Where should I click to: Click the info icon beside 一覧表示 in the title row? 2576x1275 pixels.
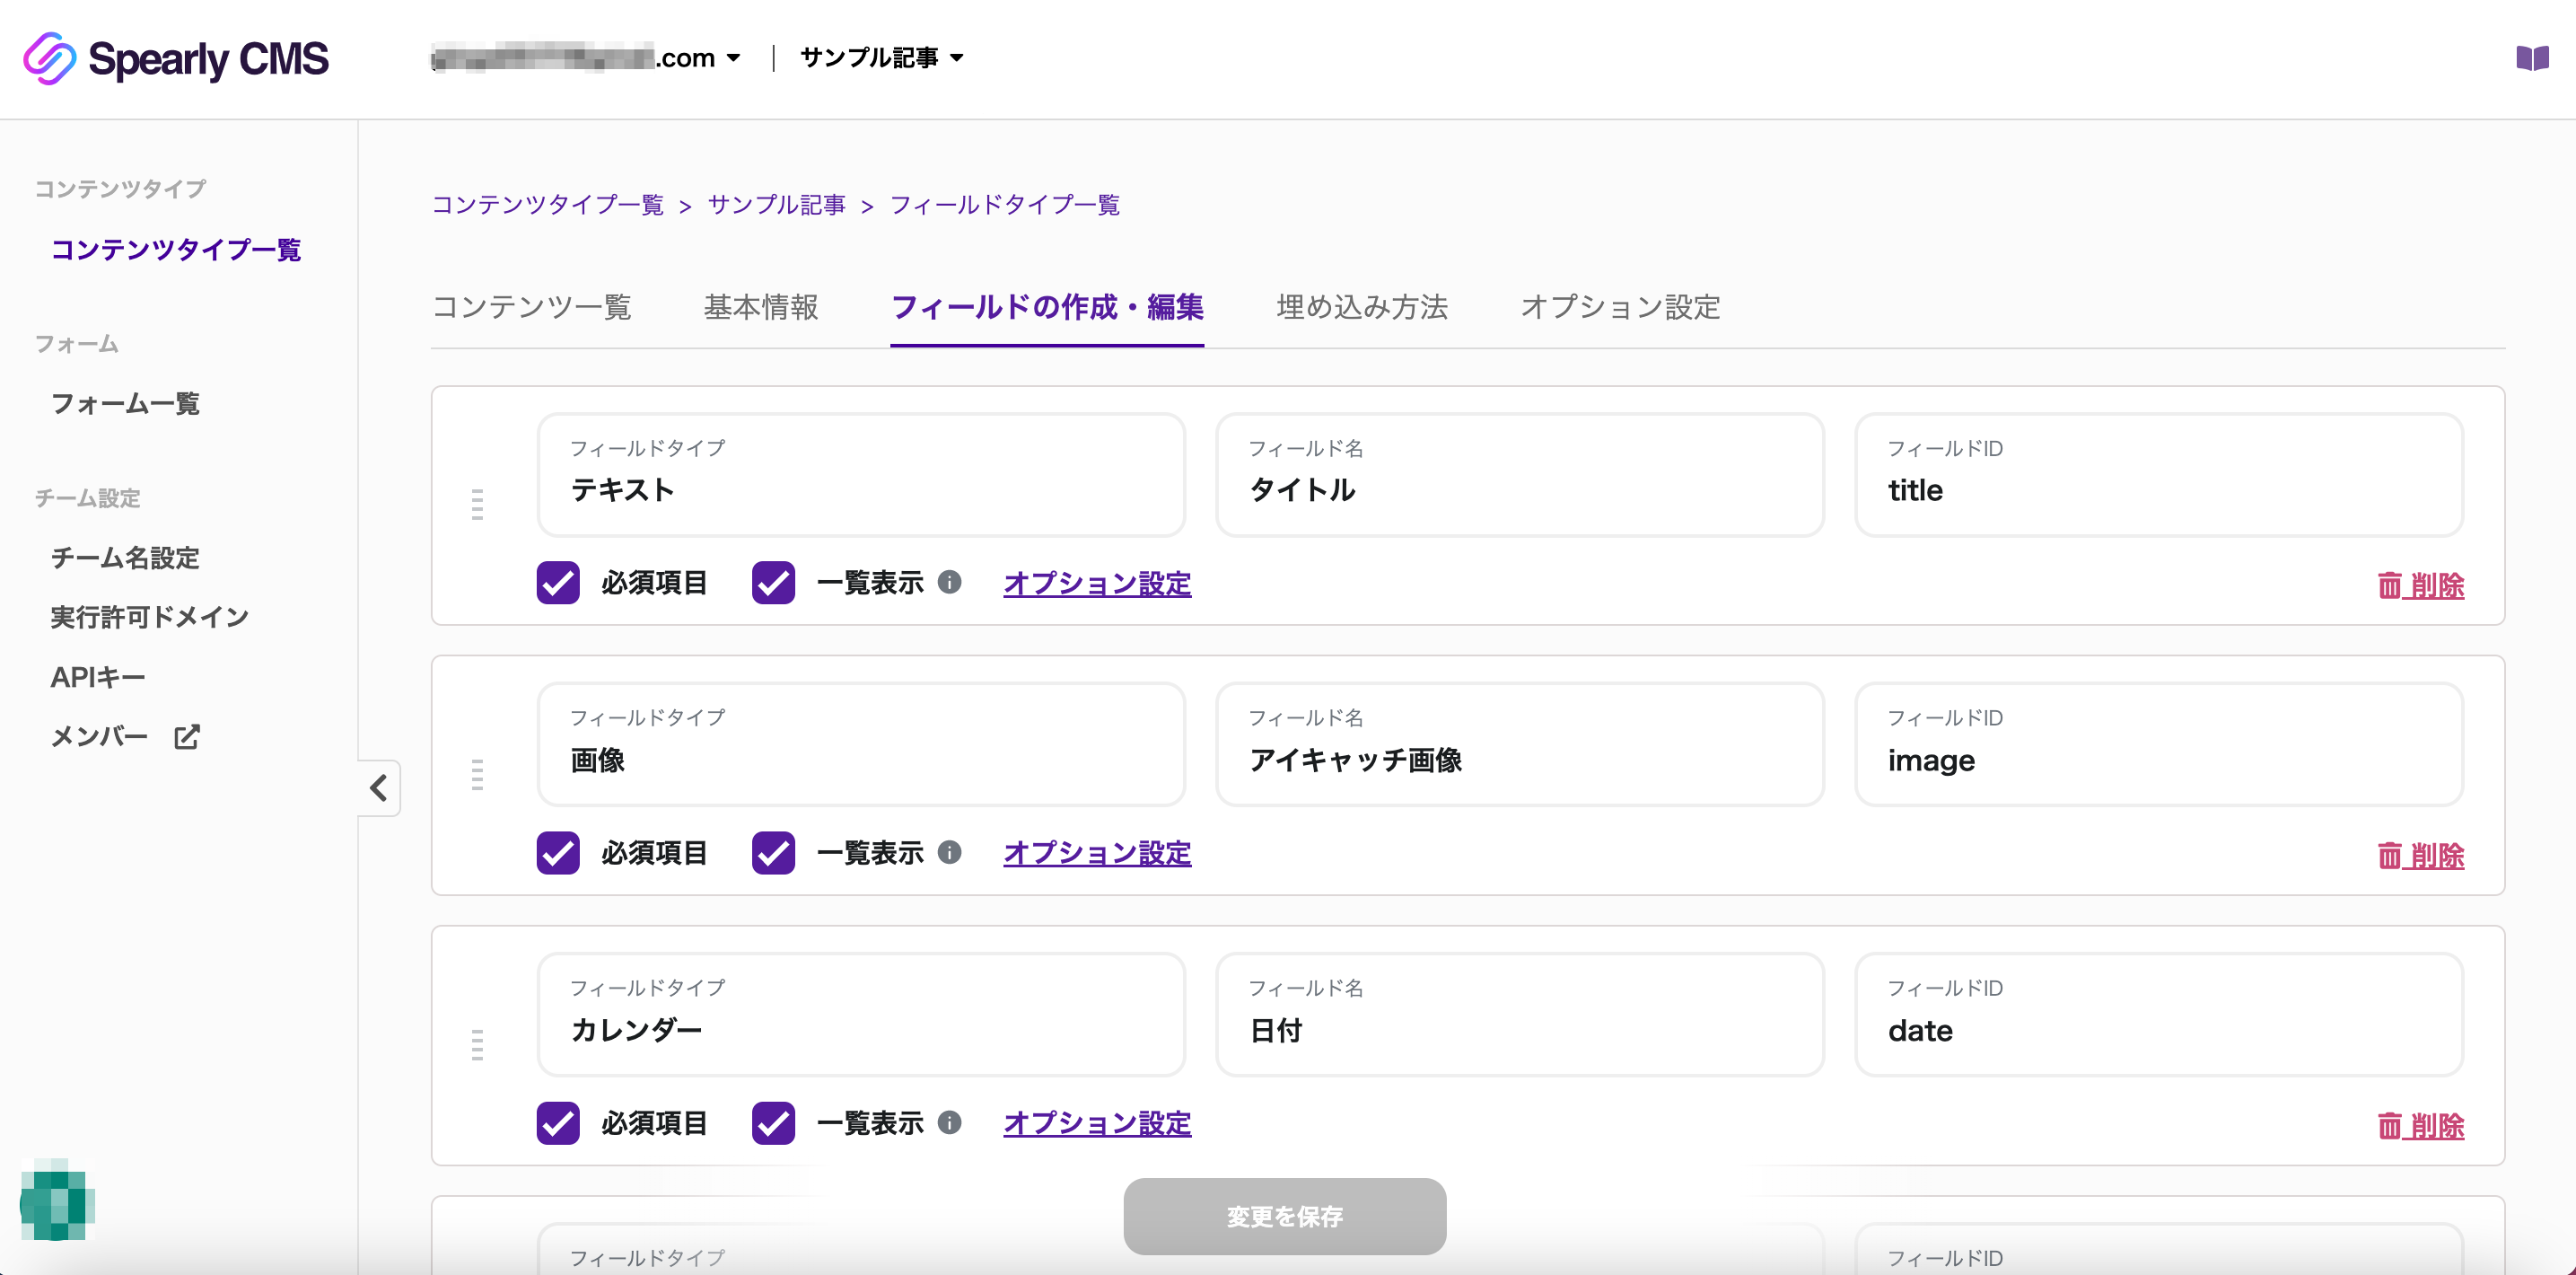[949, 582]
